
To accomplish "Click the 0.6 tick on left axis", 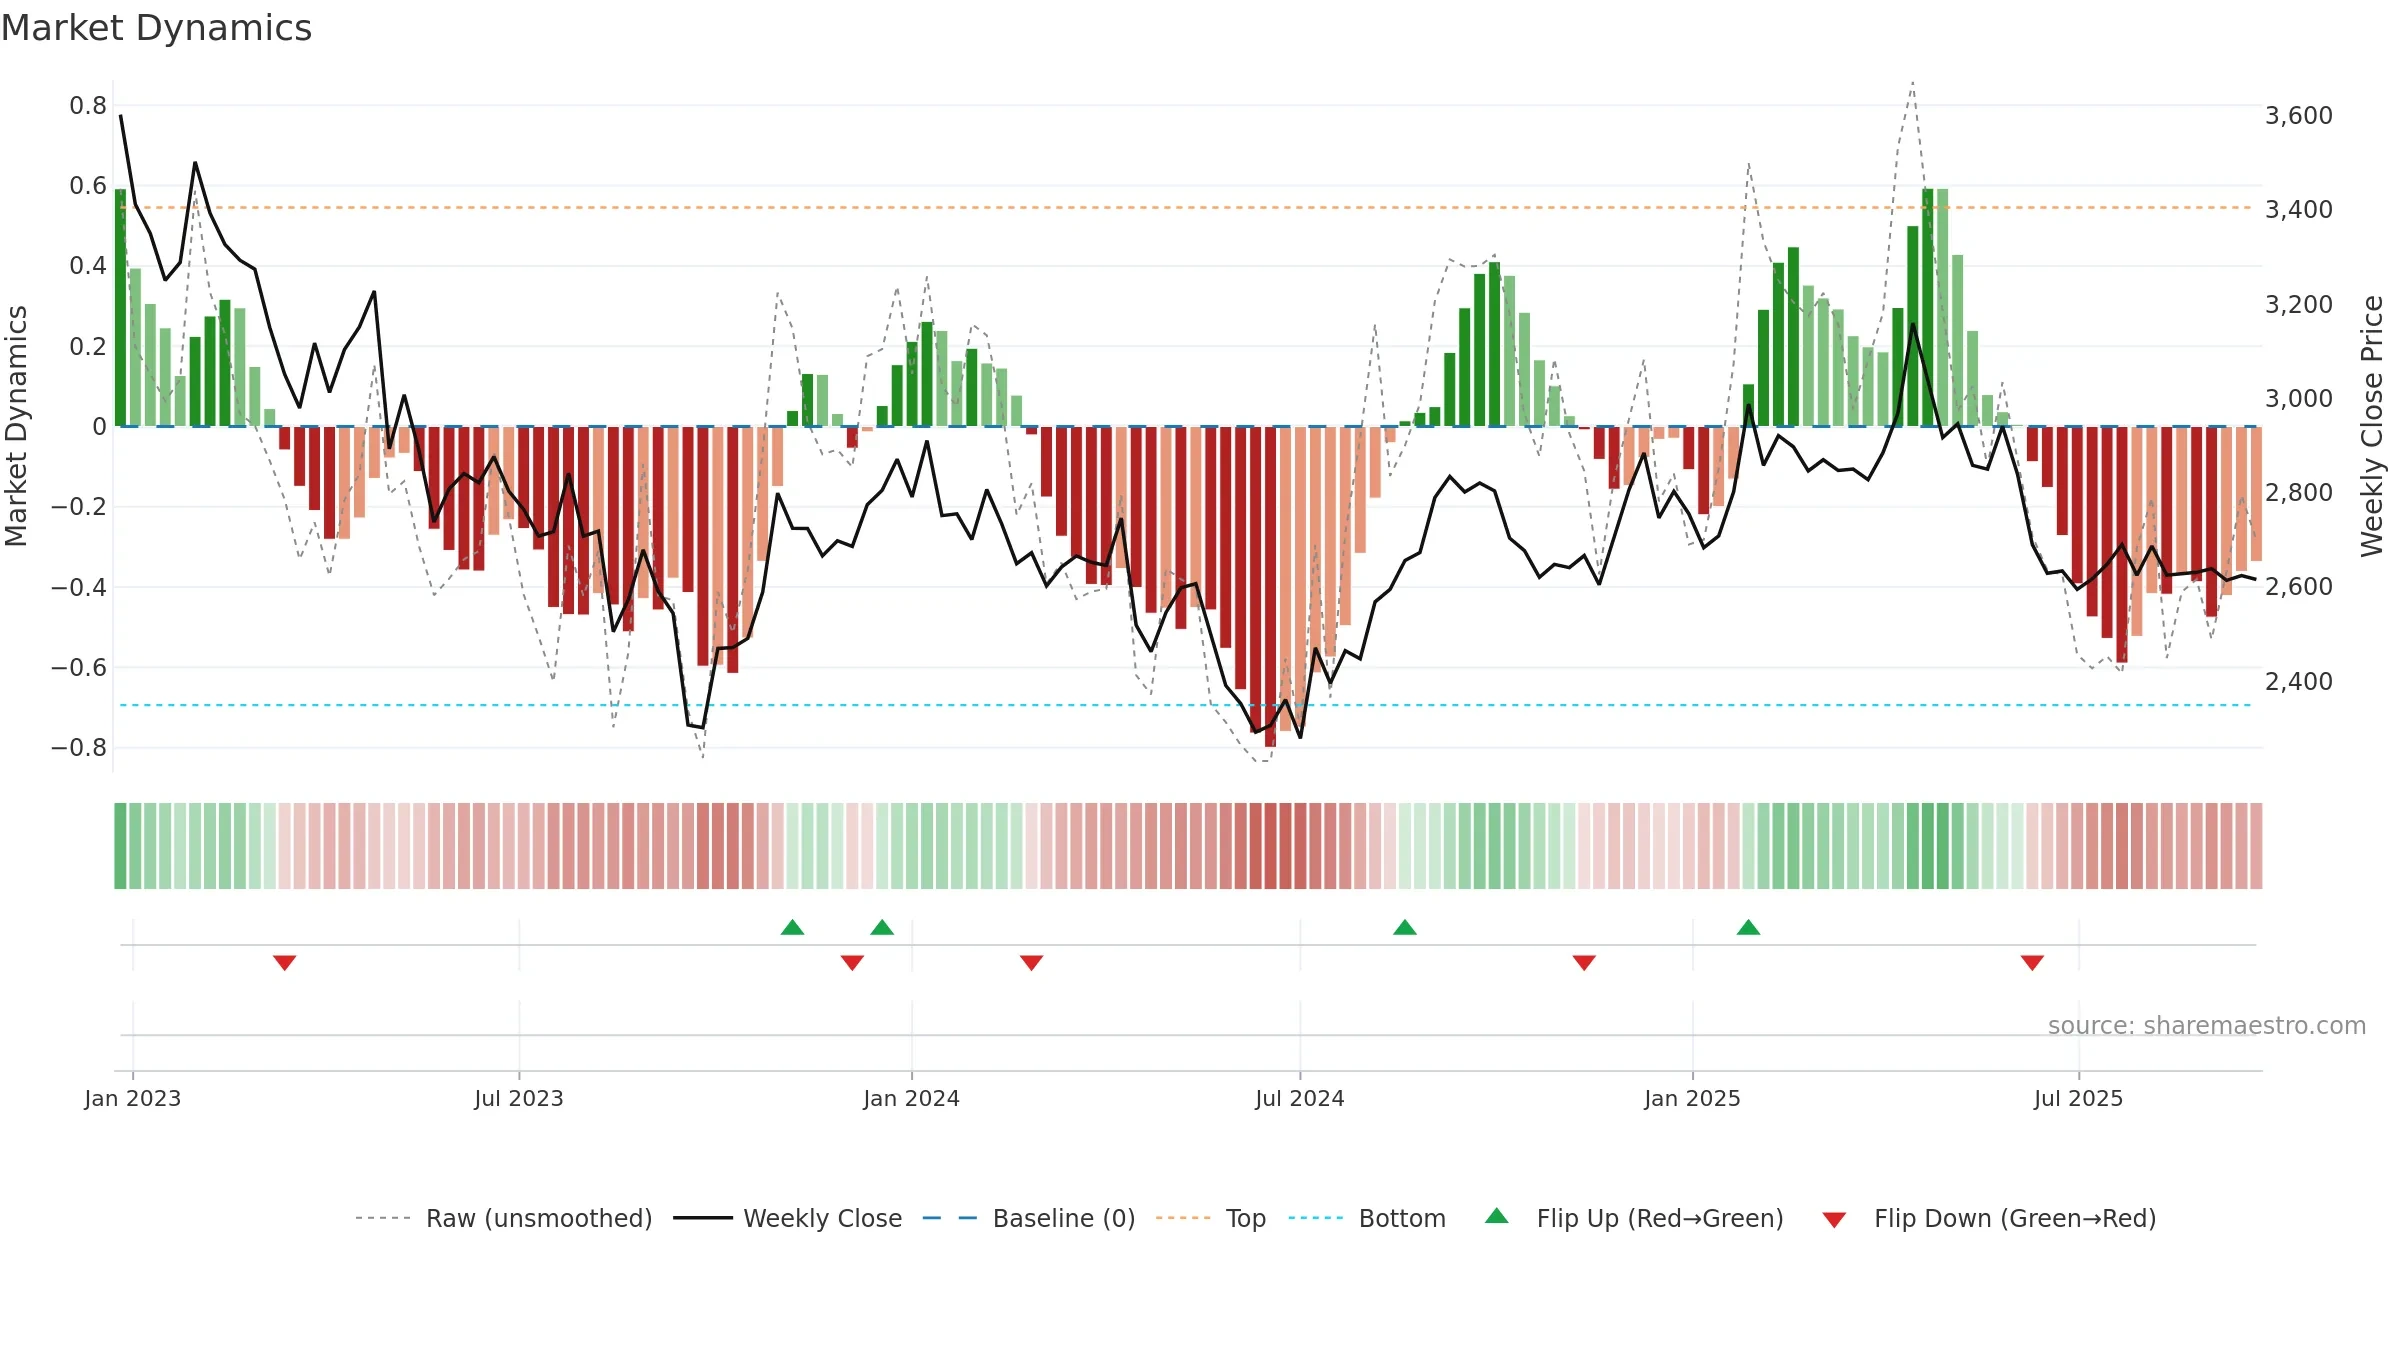I will click(88, 185).
